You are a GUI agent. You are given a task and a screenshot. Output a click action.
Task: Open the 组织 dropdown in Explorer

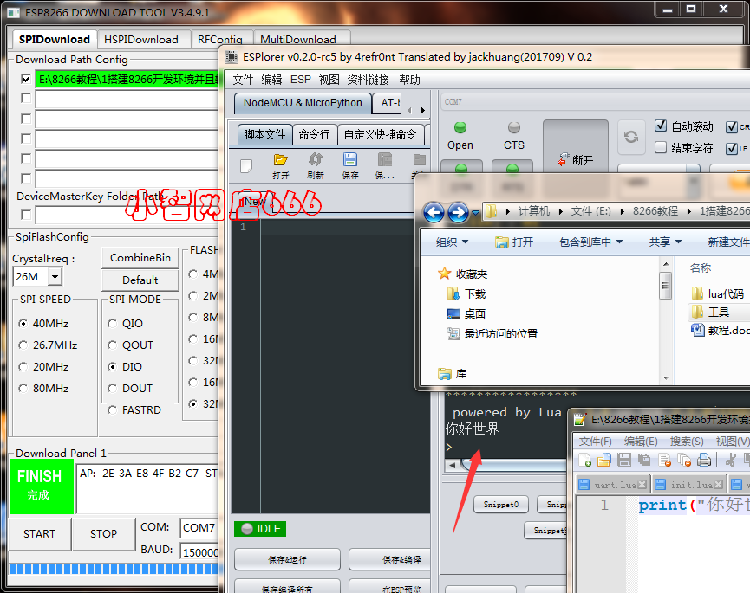point(452,242)
